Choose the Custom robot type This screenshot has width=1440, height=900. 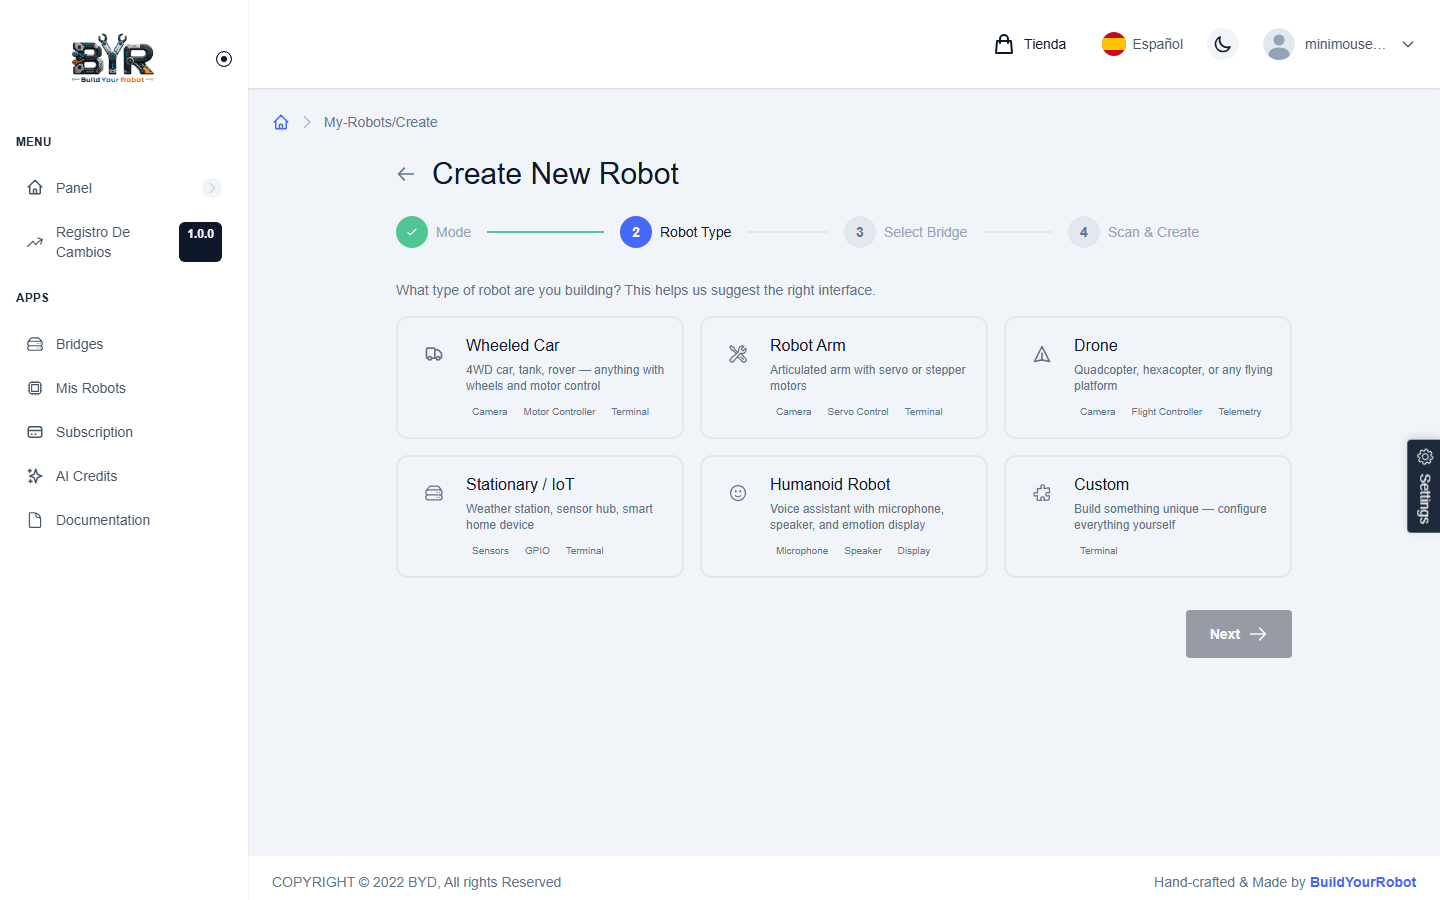1148,517
